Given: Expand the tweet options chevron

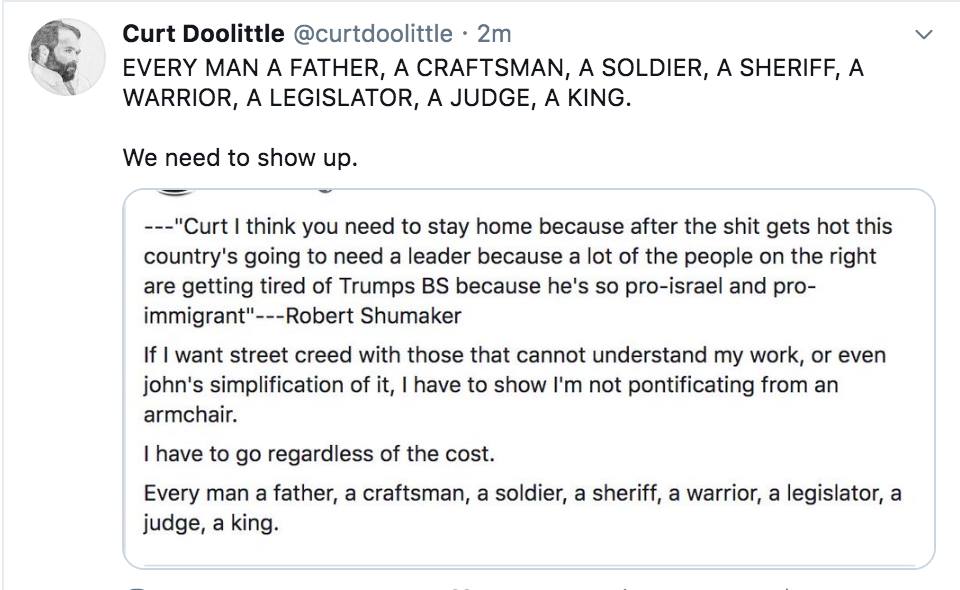Looking at the screenshot, I should 923,35.
